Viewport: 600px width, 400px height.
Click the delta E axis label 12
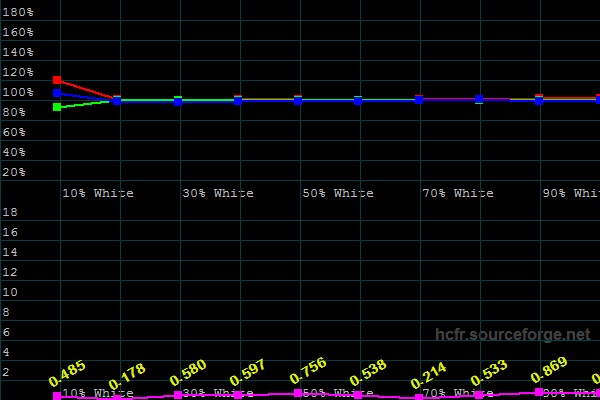(10, 272)
